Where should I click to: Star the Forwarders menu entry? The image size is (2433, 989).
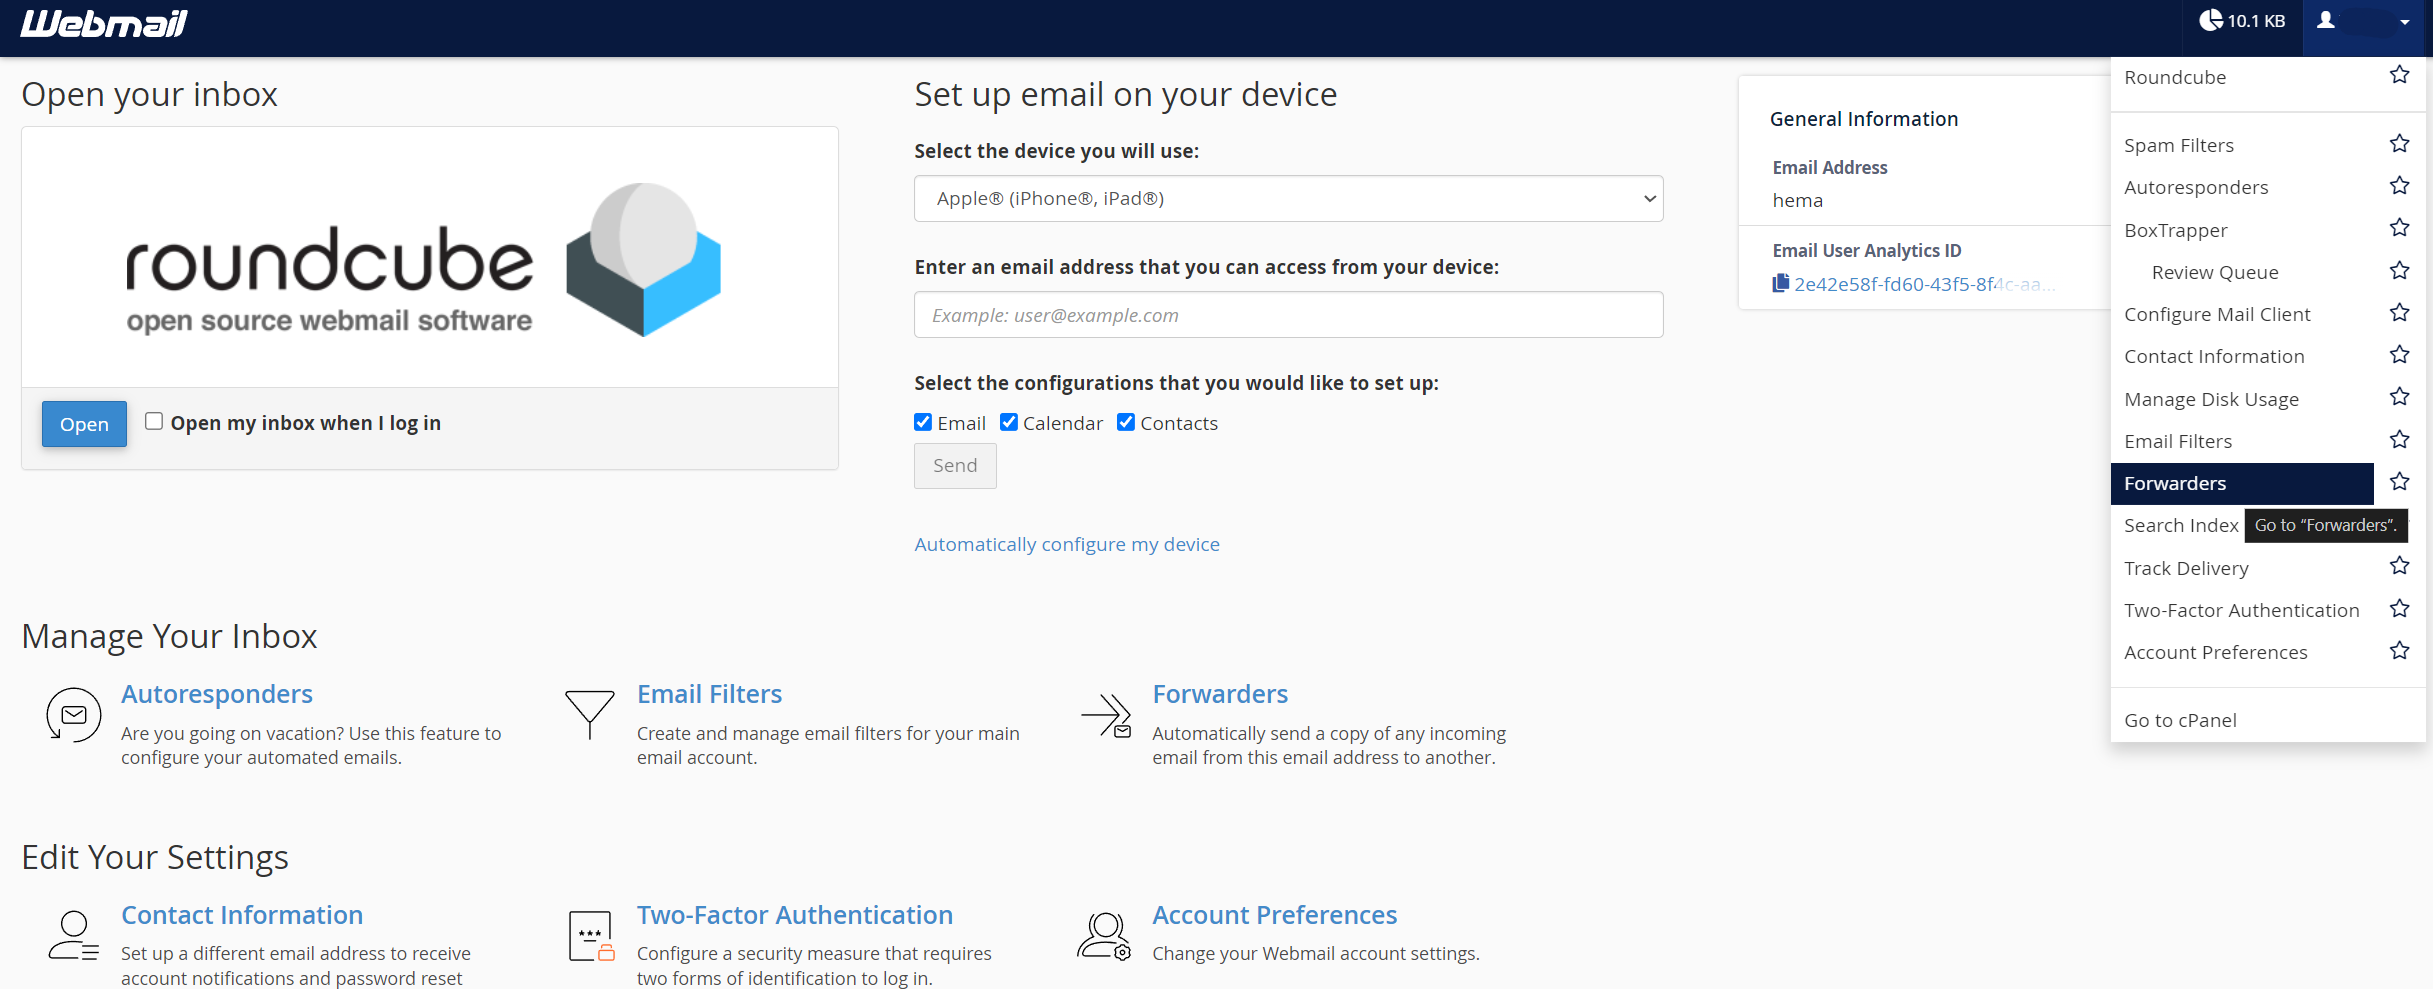click(2399, 481)
